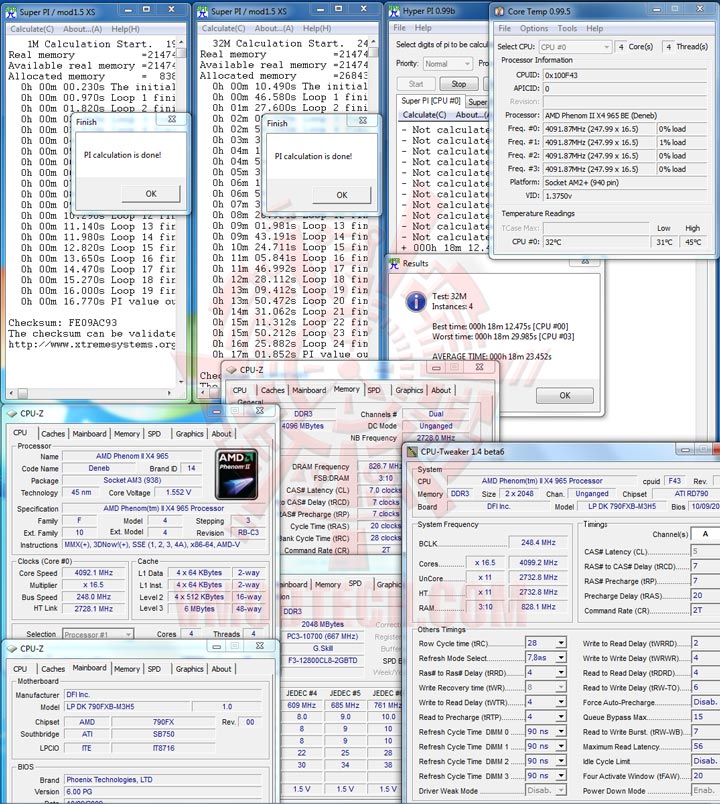Click the Channel(s) field showing A in CPU-Tweaker

[705, 534]
